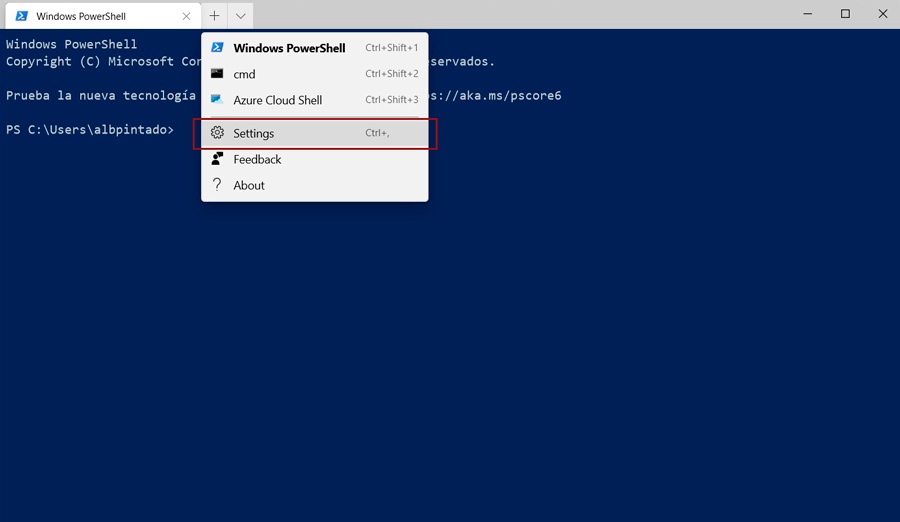This screenshot has height=522, width=900.
Task: Minimize the terminal window
Action: click(808, 14)
